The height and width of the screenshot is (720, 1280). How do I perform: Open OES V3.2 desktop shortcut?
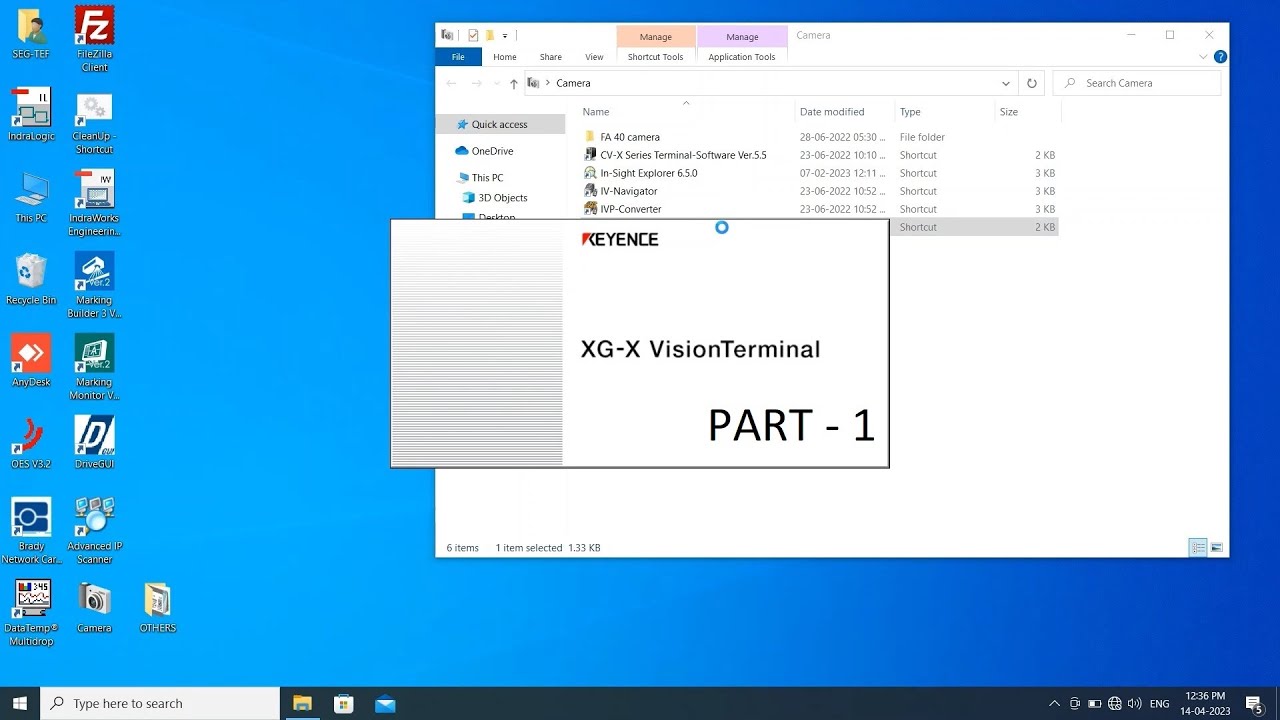click(31, 443)
